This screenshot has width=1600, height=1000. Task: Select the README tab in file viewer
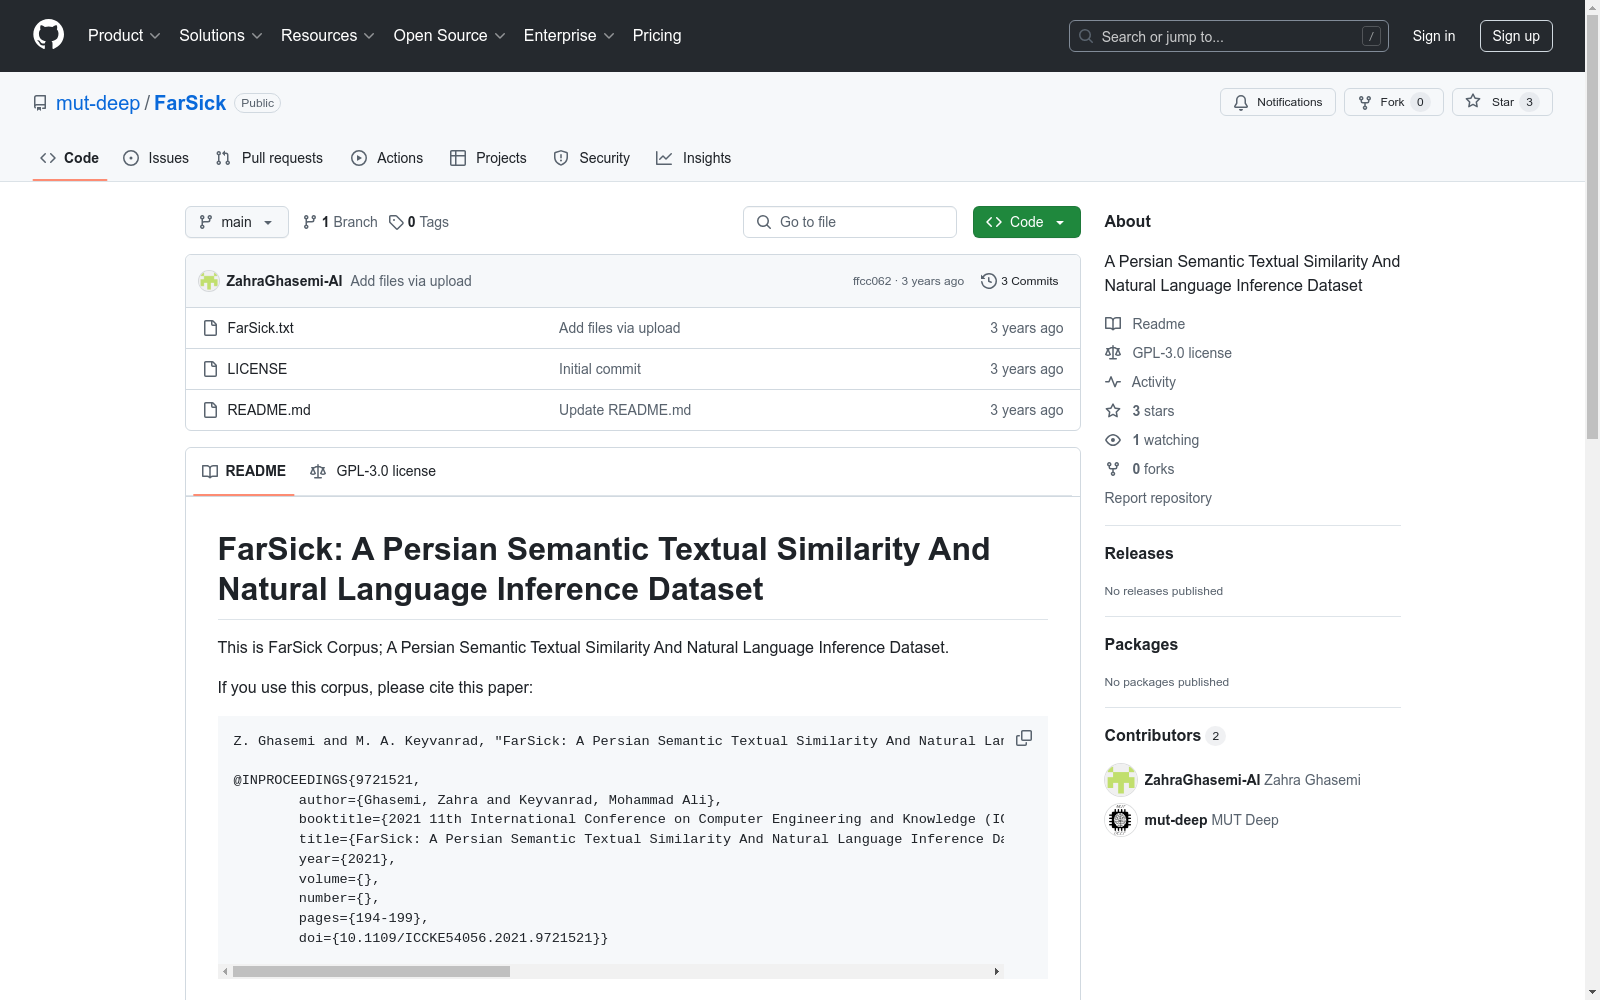[244, 471]
